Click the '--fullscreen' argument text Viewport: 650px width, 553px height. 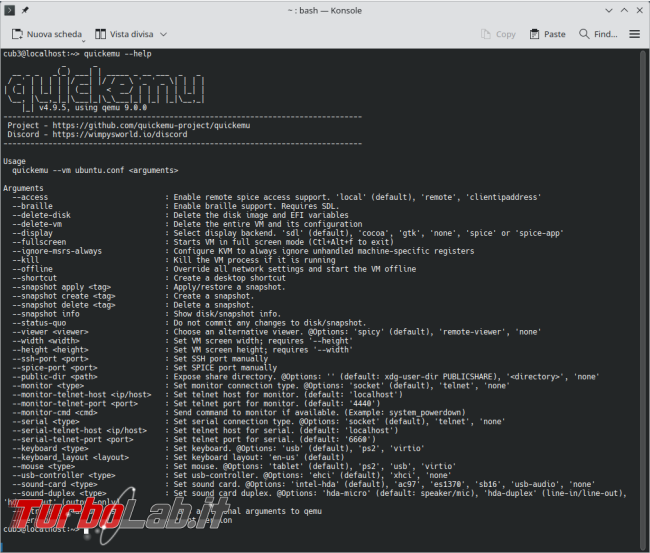click(x=39, y=242)
